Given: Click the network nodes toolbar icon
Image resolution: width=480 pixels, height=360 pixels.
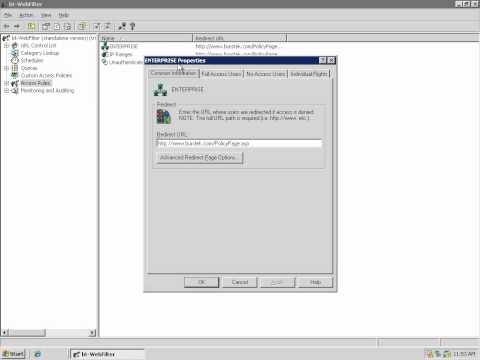Looking at the screenshot, I should (x=122, y=26).
